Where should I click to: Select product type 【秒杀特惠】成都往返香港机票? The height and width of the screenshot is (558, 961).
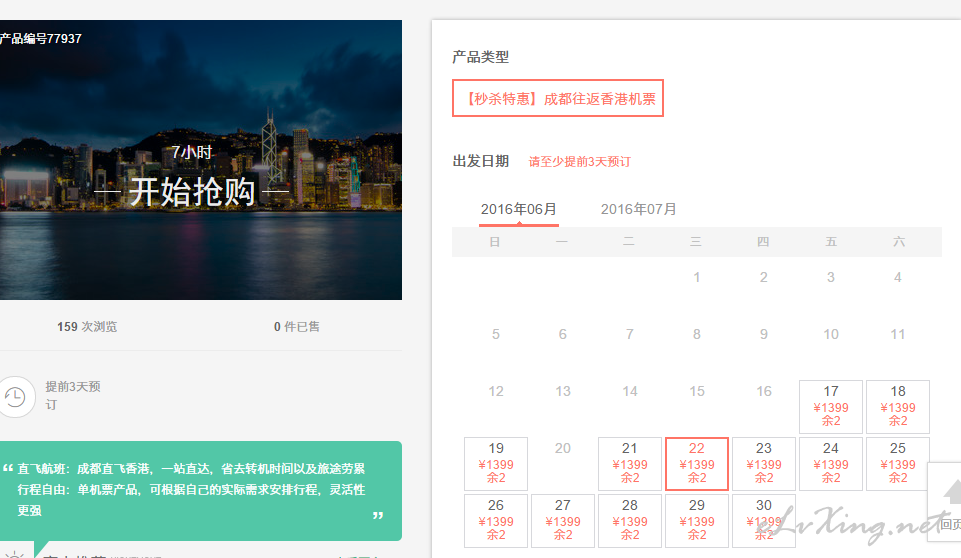[x=558, y=98]
